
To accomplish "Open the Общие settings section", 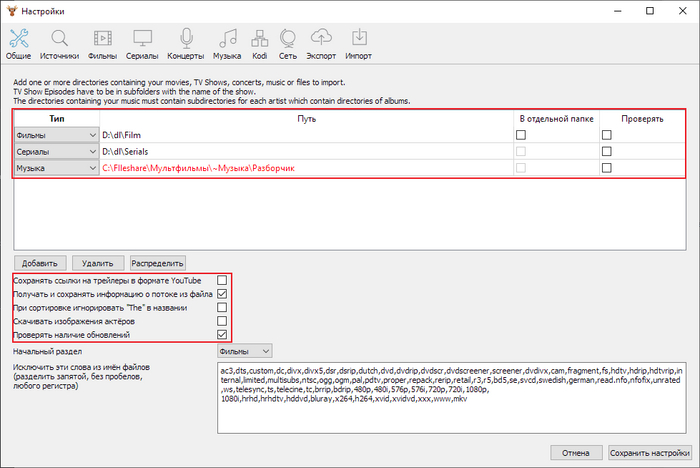I will pyautogui.click(x=20, y=42).
